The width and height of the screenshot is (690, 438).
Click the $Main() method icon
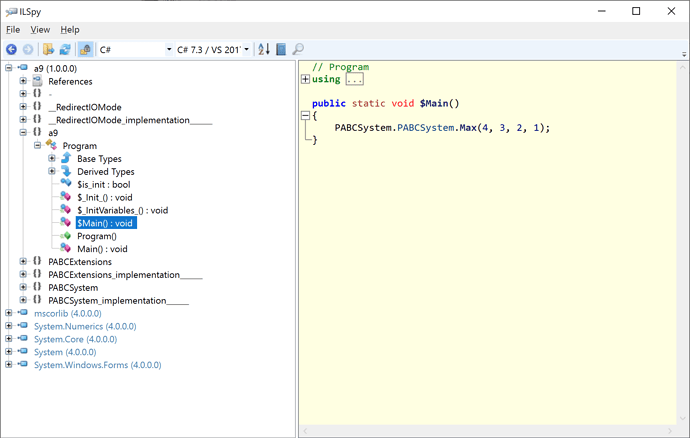66,222
